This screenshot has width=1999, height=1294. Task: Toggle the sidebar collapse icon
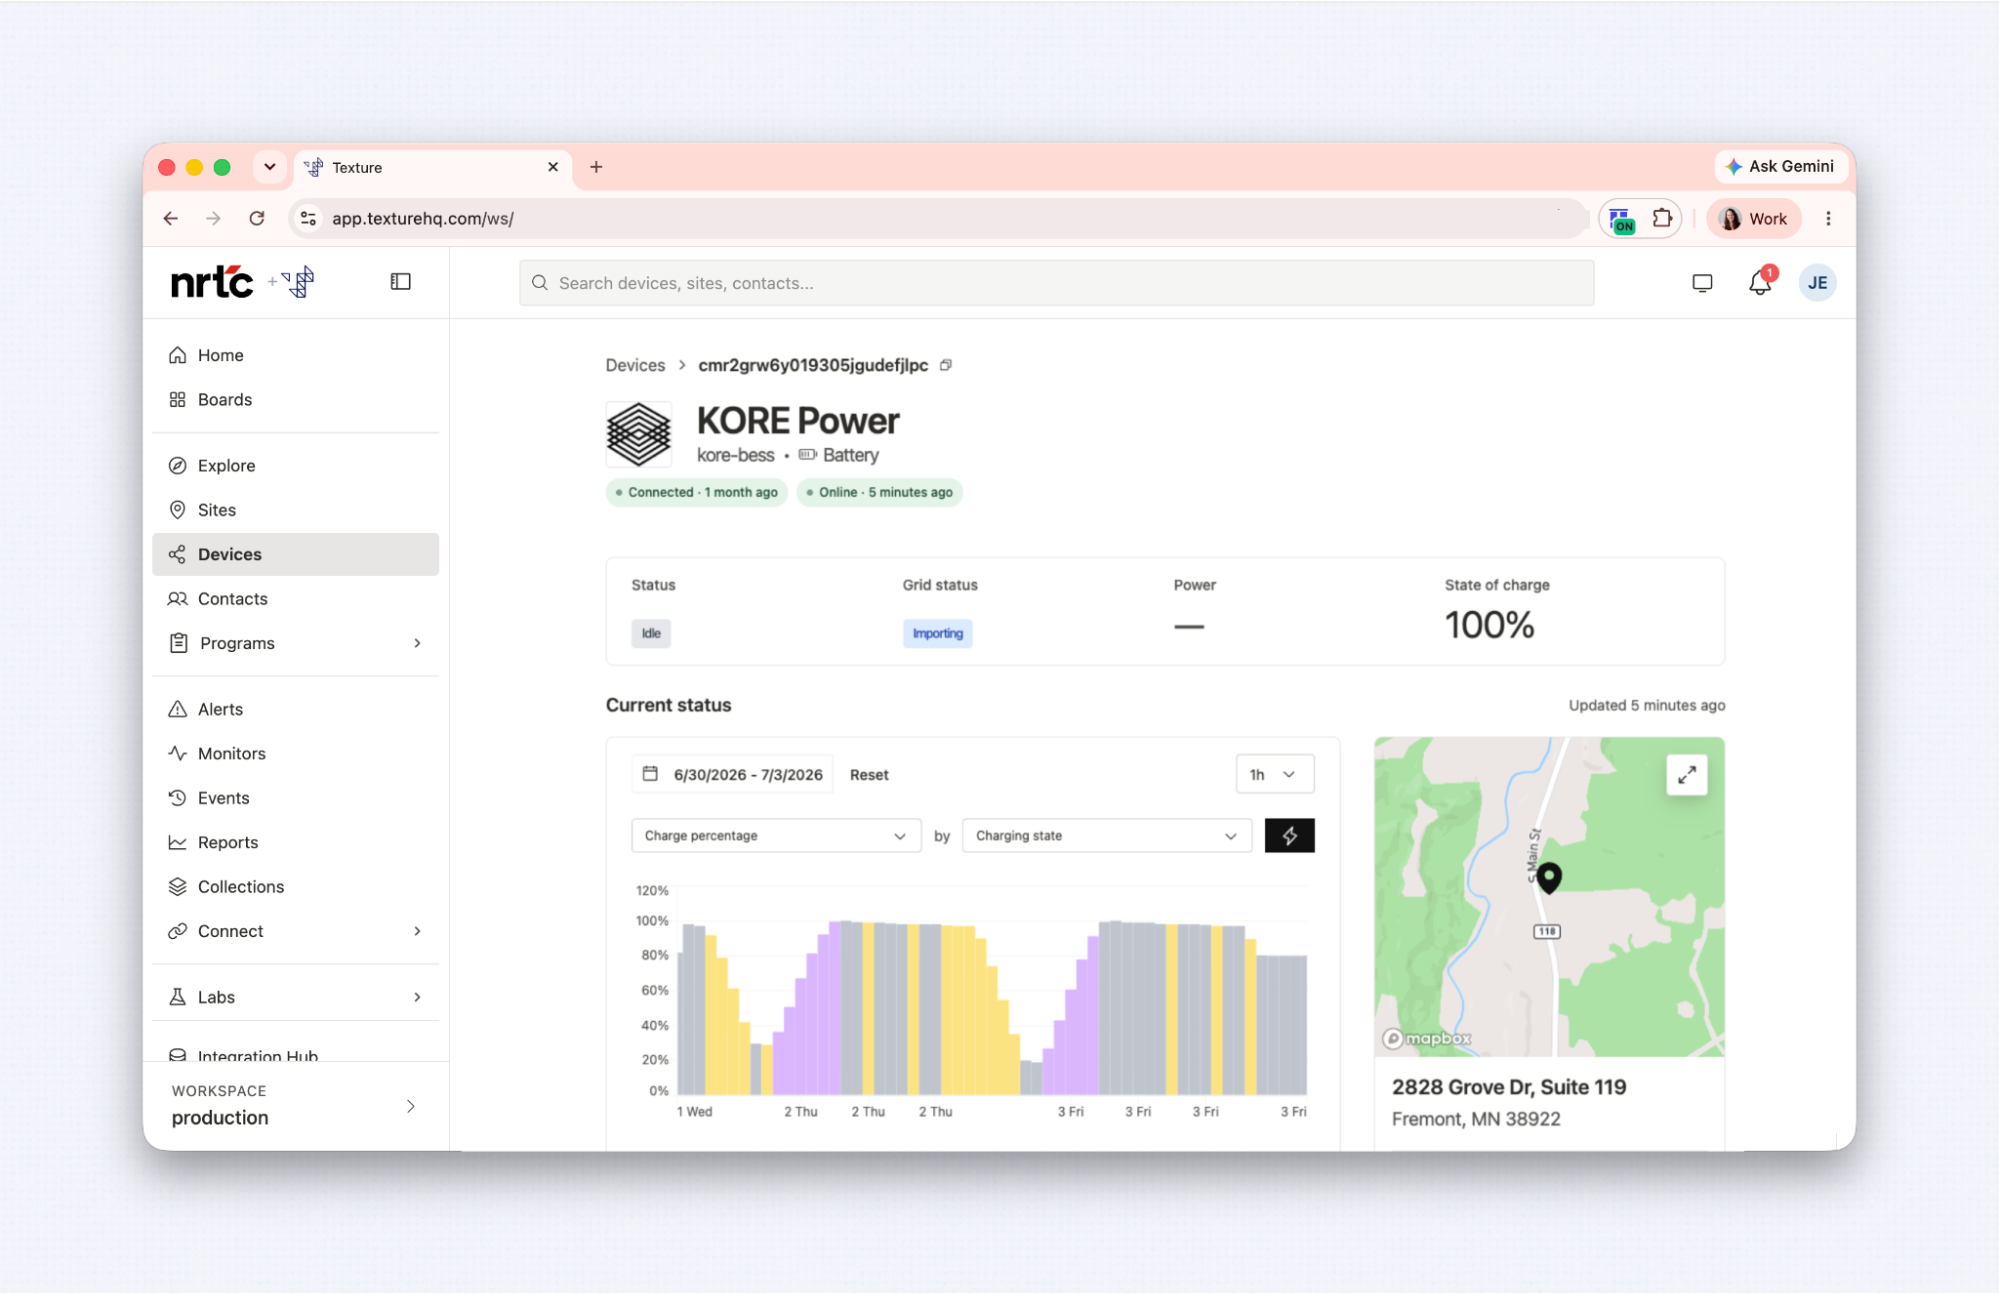click(x=400, y=282)
